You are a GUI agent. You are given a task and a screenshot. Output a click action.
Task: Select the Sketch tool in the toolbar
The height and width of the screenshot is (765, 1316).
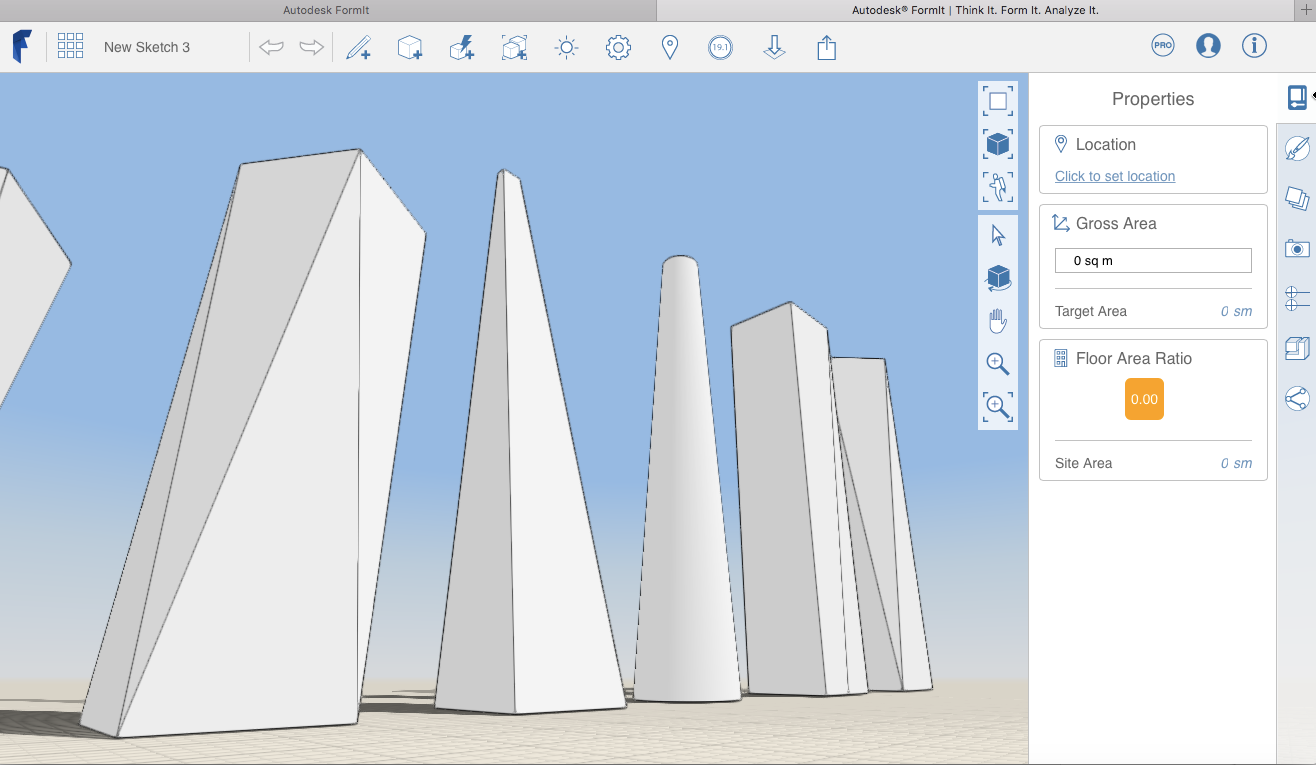coord(359,47)
